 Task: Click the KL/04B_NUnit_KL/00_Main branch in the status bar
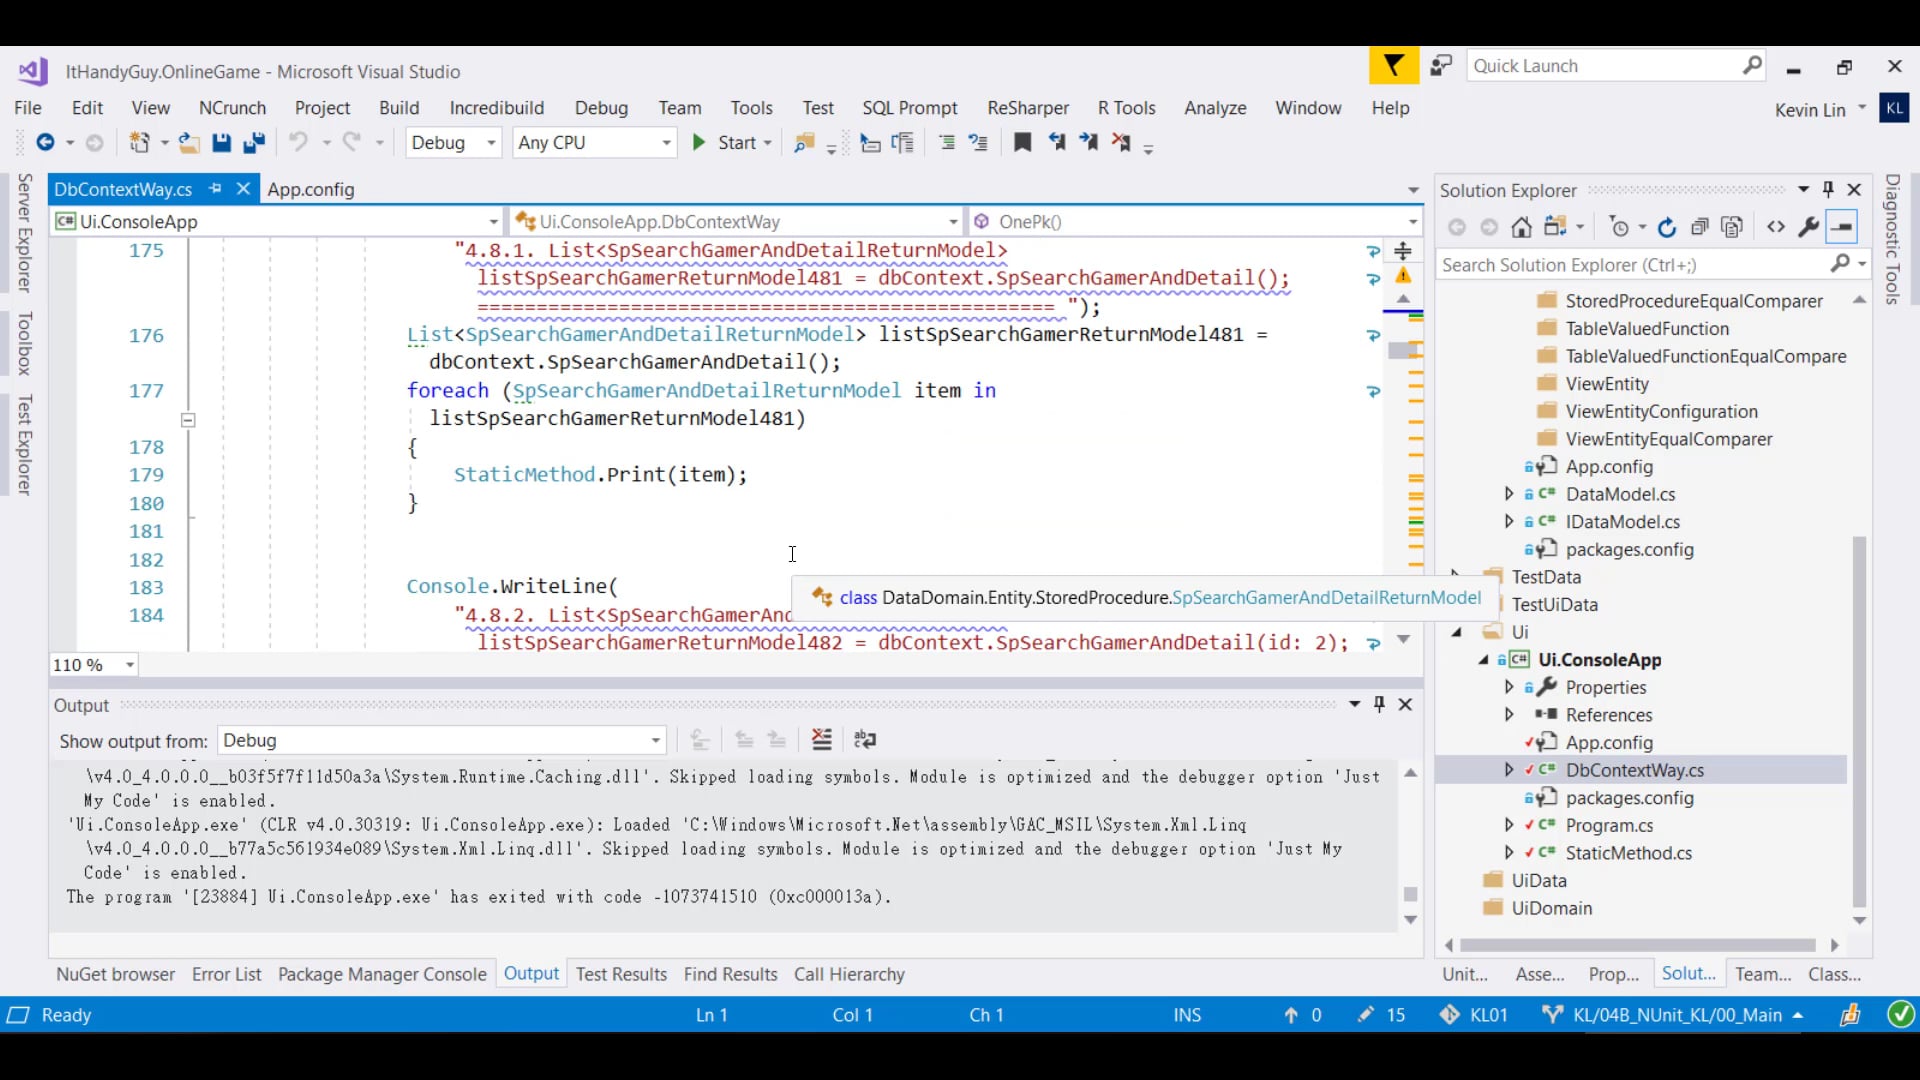(x=1677, y=1015)
